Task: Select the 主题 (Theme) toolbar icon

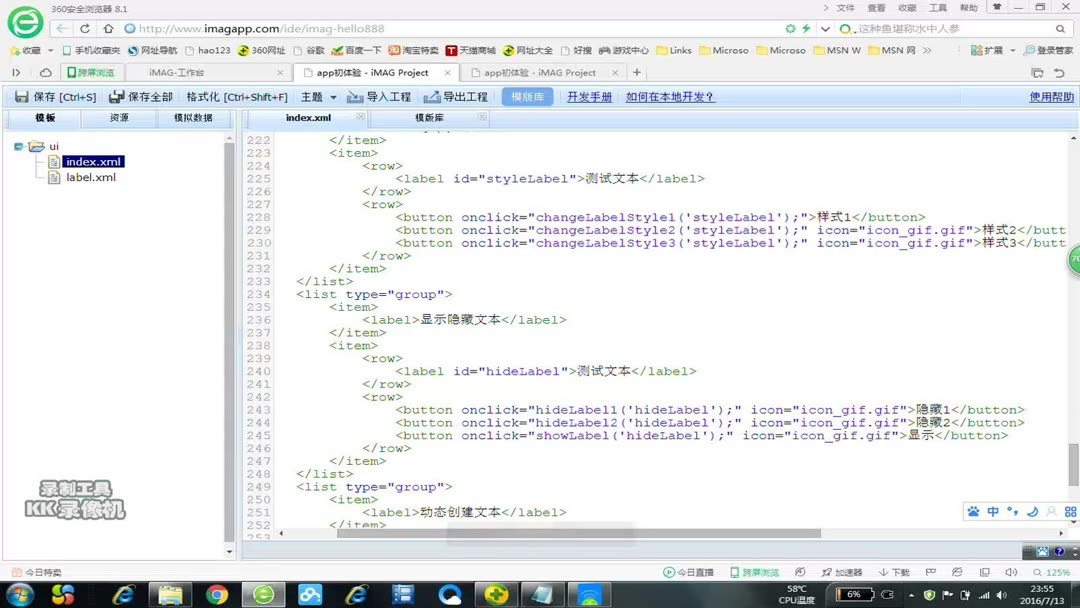Action: tap(314, 96)
